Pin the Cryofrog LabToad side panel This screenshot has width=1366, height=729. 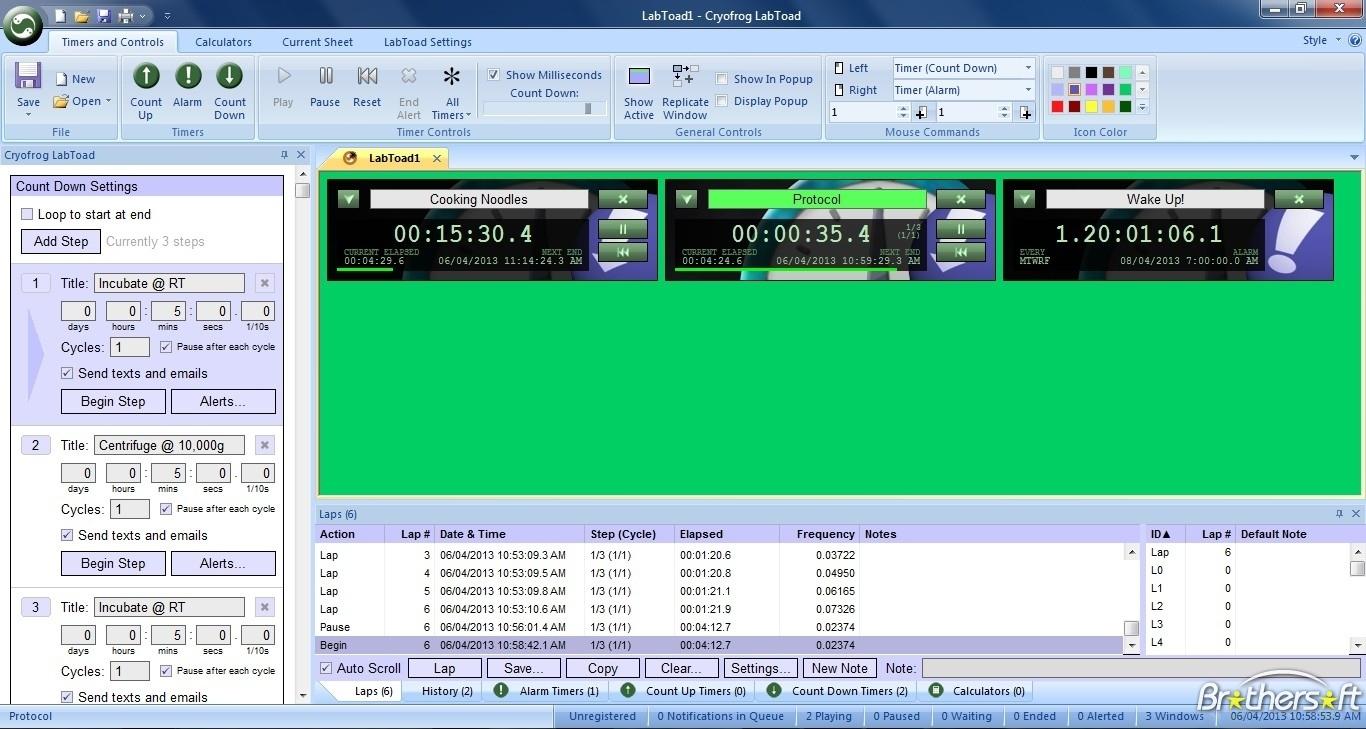coord(284,155)
